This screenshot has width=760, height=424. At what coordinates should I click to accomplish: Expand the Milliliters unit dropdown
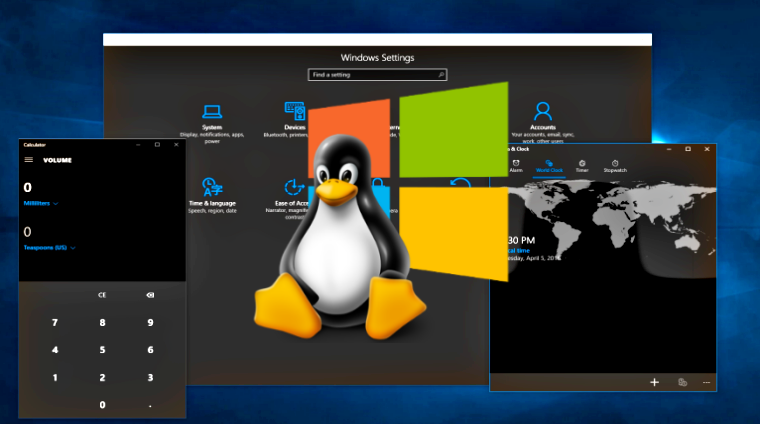click(41, 204)
